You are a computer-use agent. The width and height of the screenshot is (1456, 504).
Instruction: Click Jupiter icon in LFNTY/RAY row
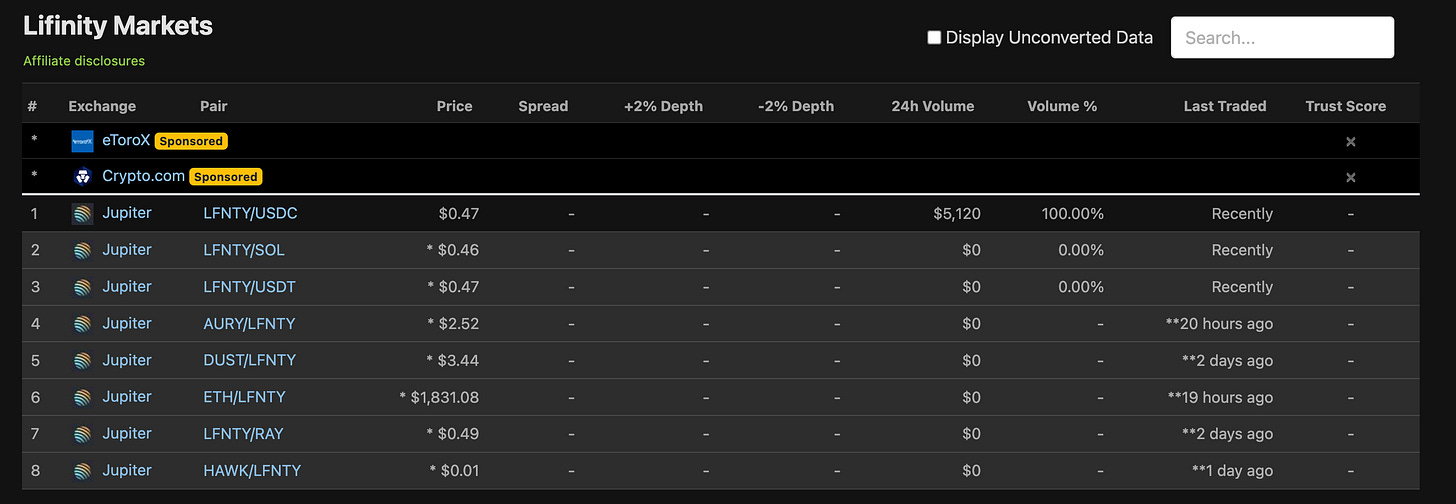click(x=82, y=434)
